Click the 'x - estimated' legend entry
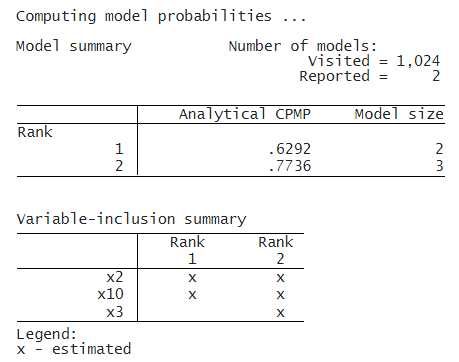The height and width of the screenshot is (362, 459). (74, 349)
